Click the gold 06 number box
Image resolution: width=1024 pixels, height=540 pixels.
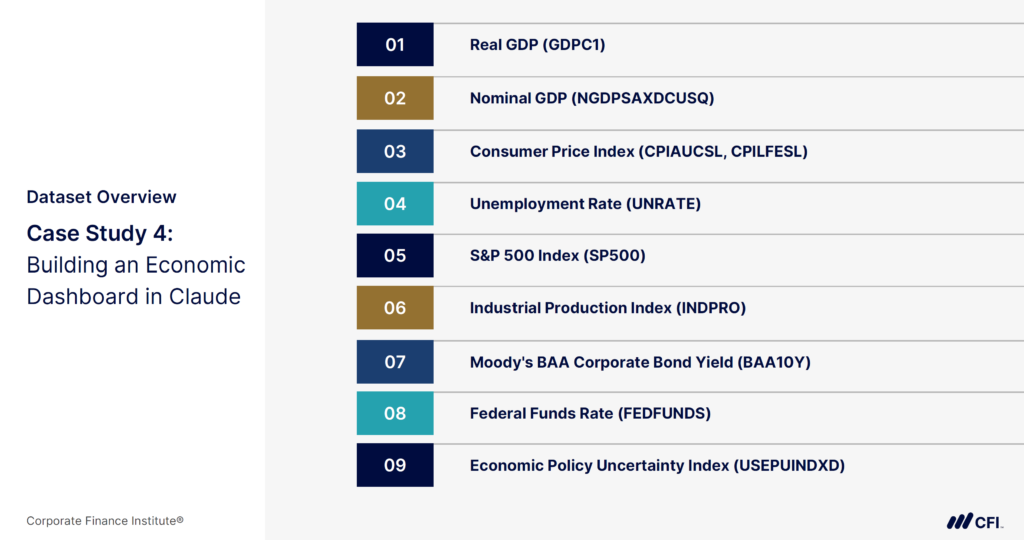(x=395, y=308)
